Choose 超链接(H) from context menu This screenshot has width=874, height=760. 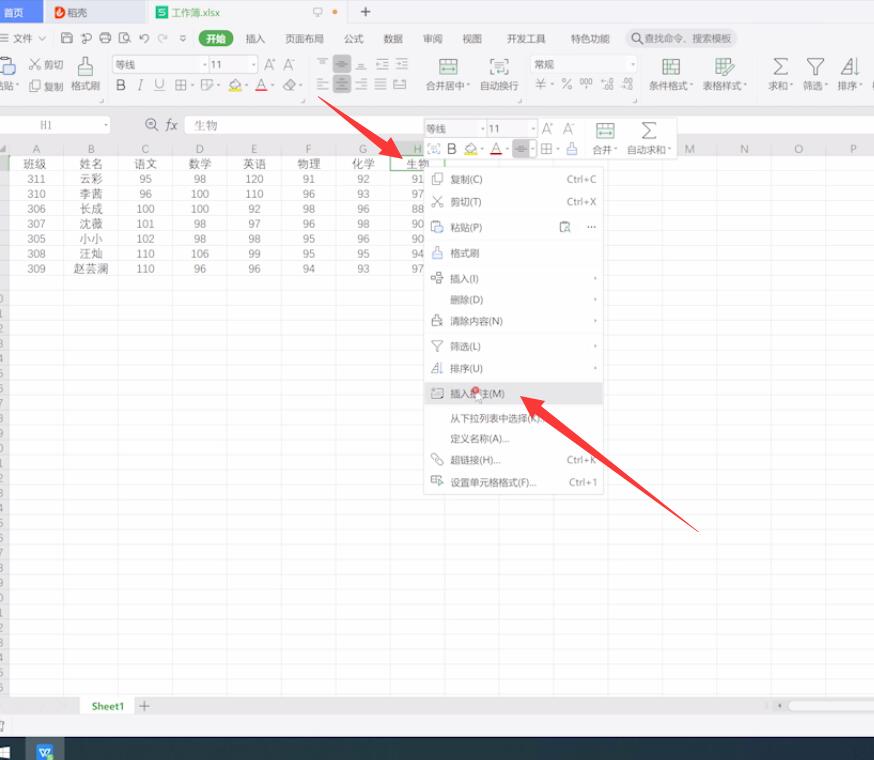pyautogui.click(x=513, y=460)
